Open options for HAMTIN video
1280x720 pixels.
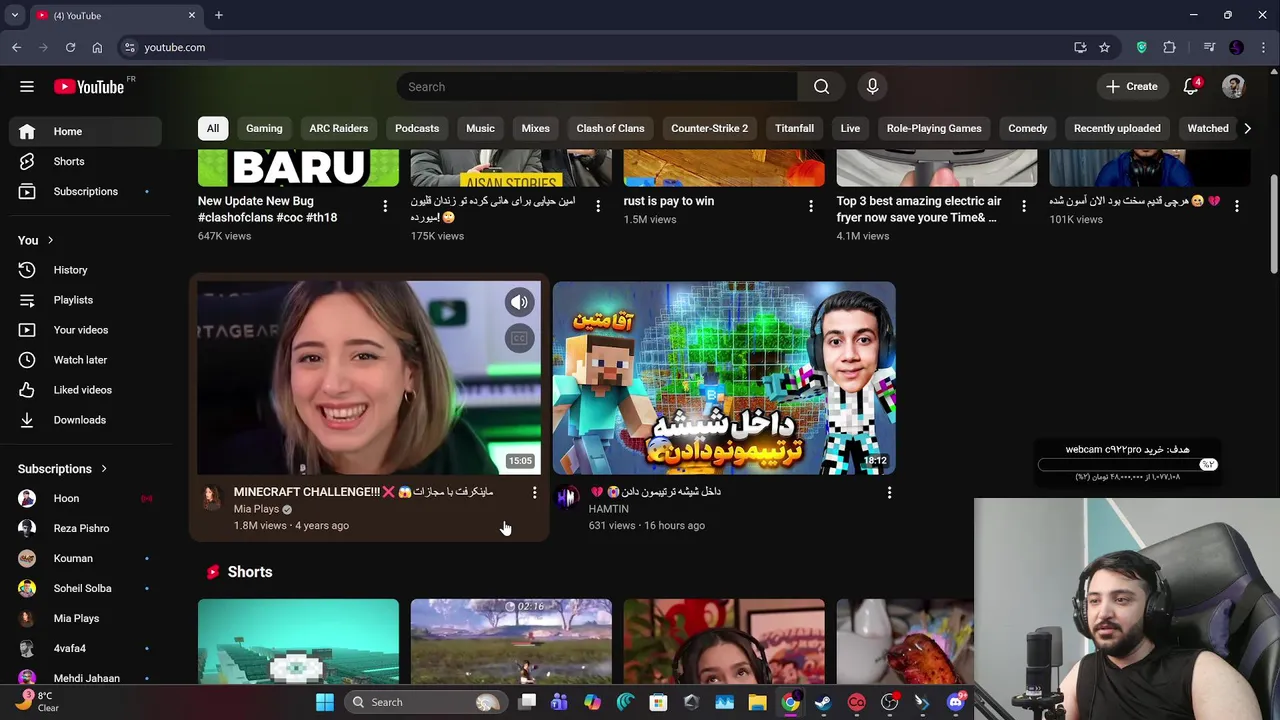[x=889, y=492]
